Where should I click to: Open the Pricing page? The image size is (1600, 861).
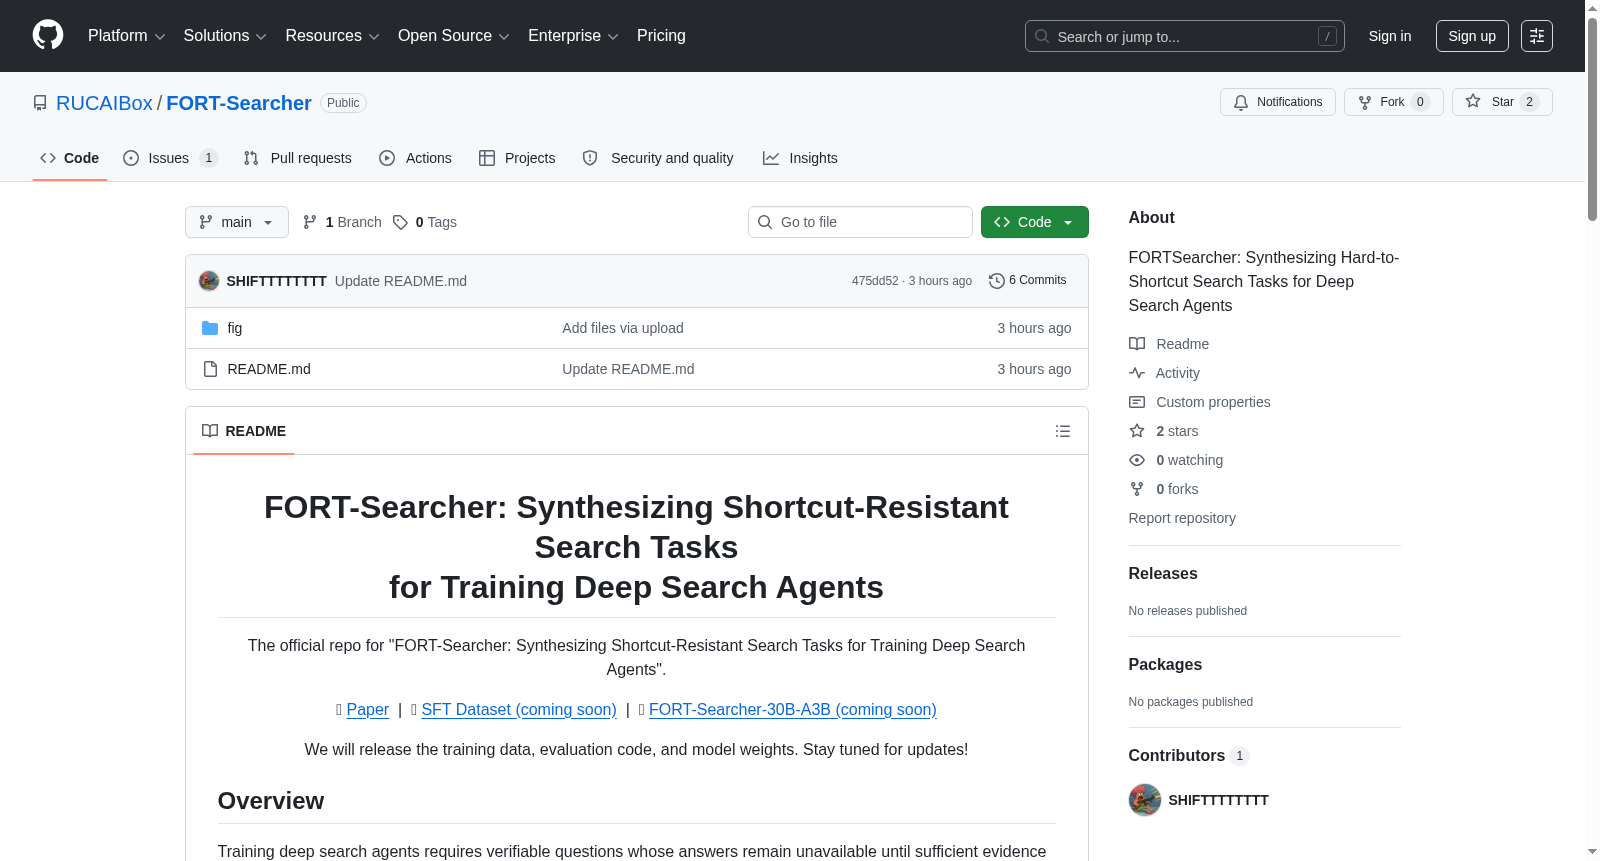click(x=661, y=36)
